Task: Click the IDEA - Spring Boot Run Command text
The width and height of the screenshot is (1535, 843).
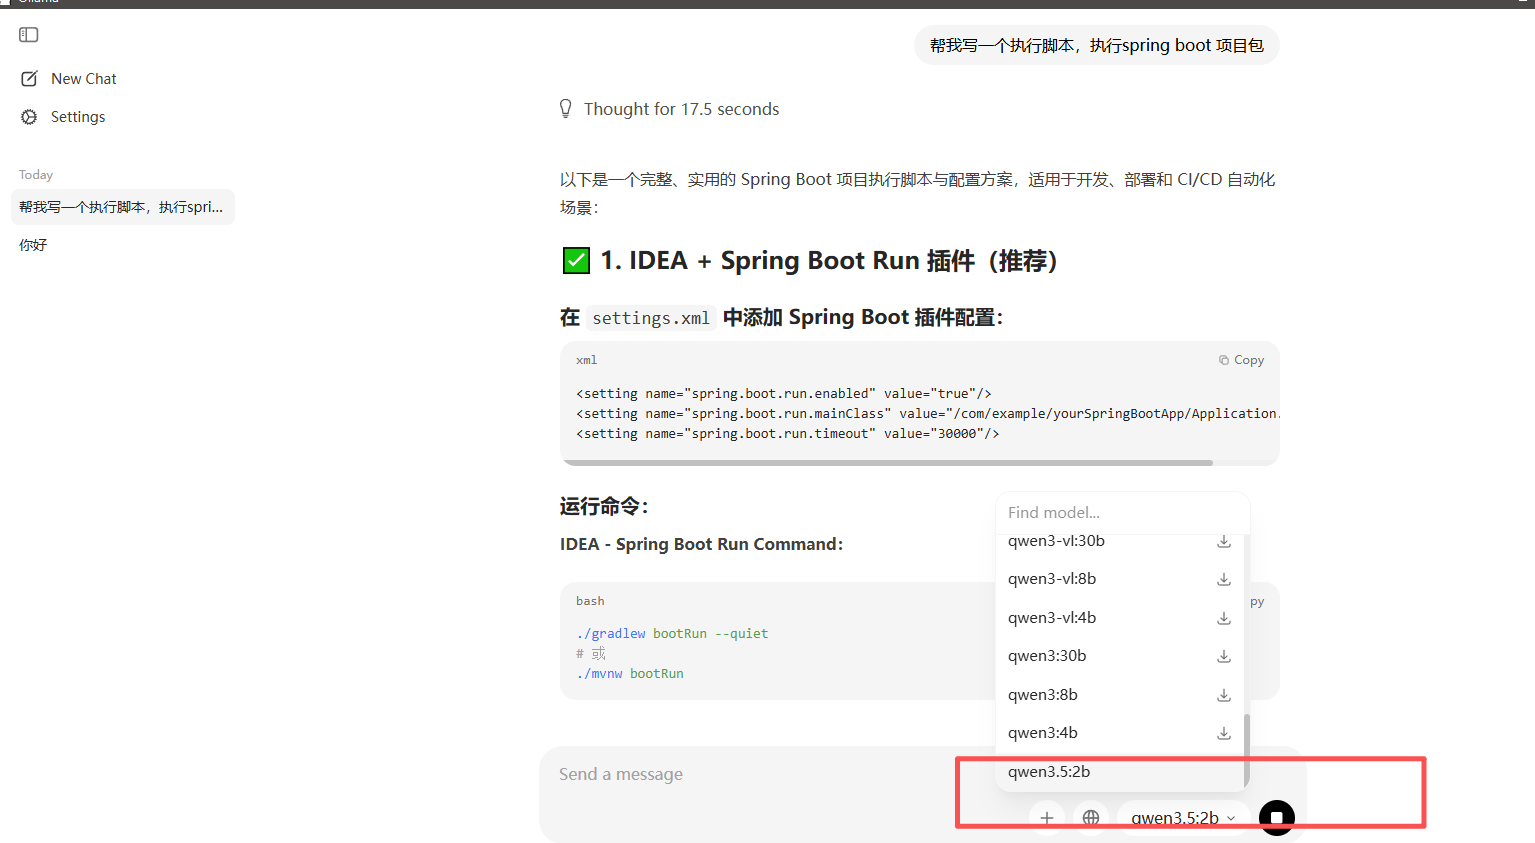Action: pos(701,544)
